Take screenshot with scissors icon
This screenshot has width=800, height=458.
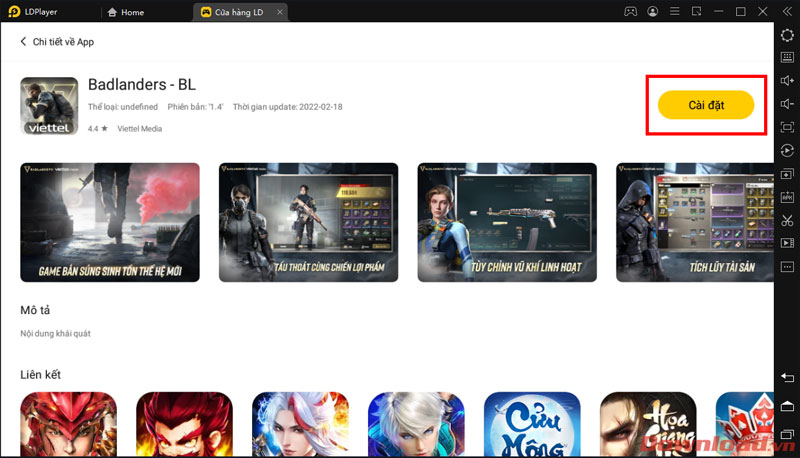(787, 220)
